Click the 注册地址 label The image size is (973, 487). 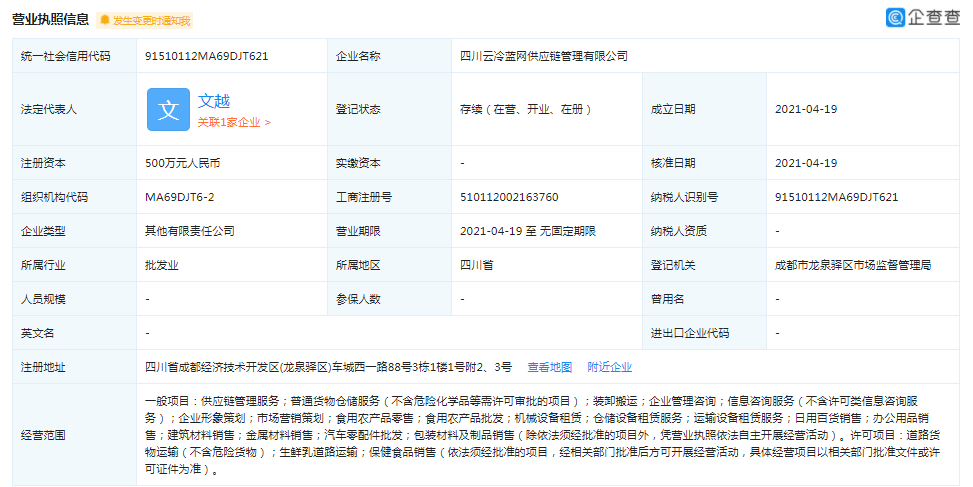pos(43,367)
